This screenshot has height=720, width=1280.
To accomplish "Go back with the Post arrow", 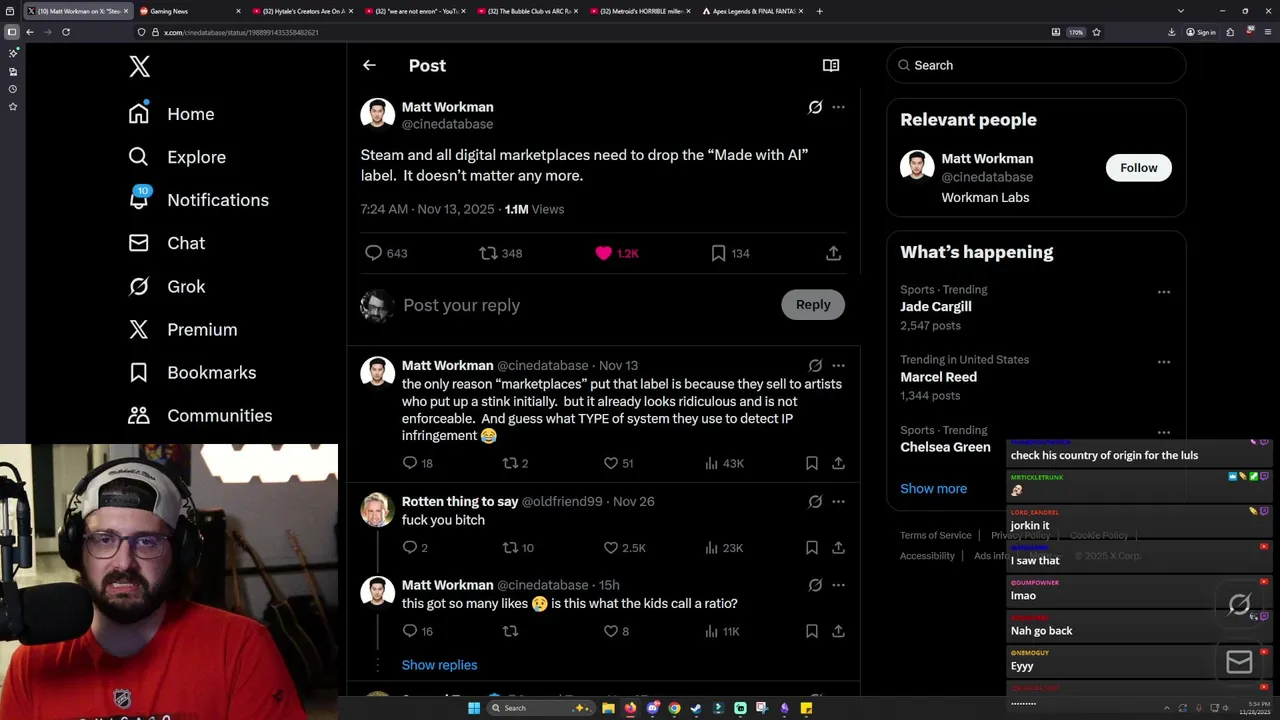I will [x=369, y=65].
